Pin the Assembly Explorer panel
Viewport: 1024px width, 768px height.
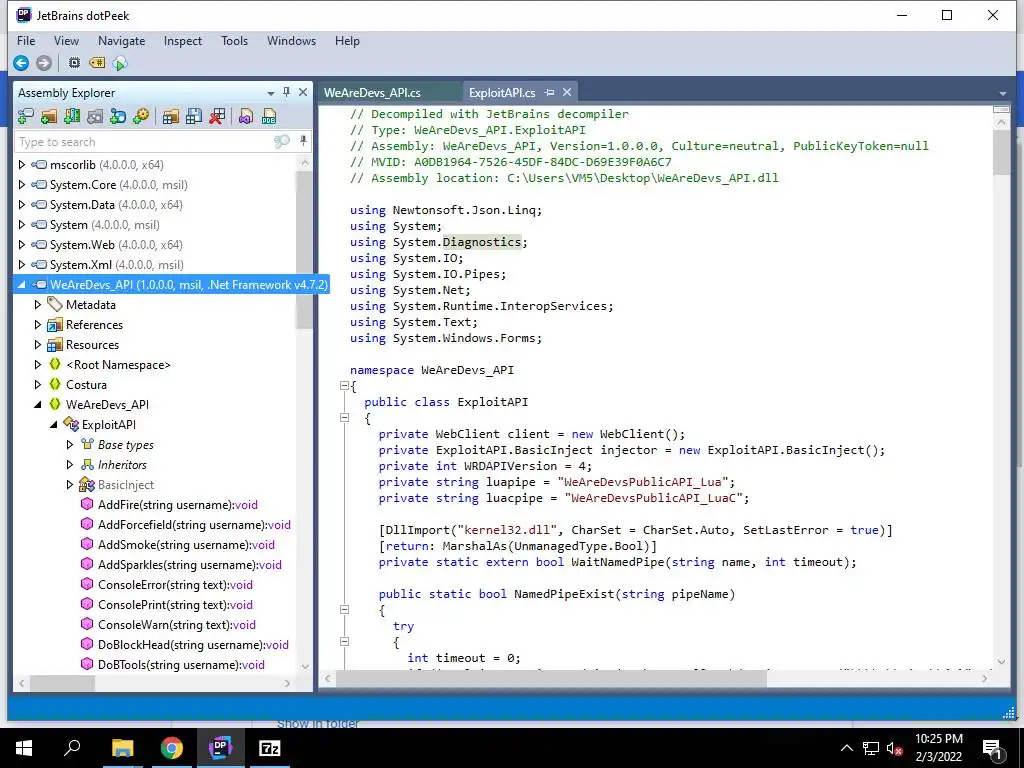tap(286, 93)
